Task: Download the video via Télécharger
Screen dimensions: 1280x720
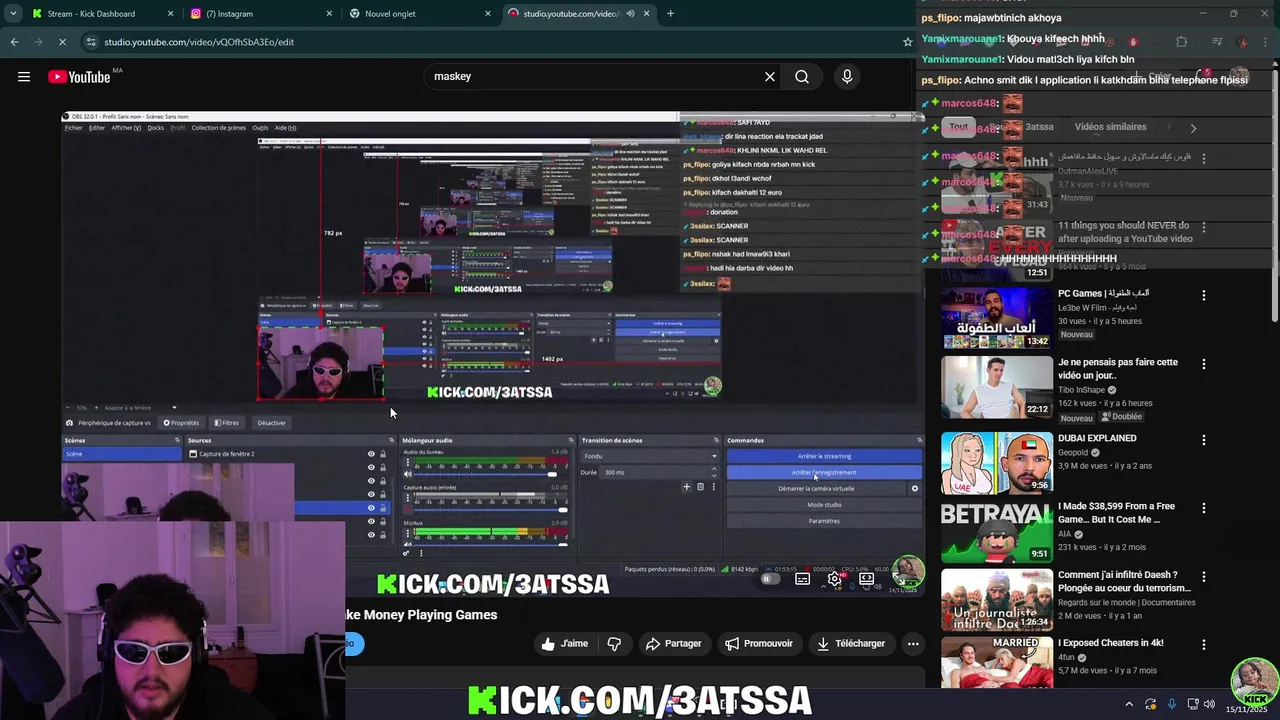Action: click(x=851, y=644)
